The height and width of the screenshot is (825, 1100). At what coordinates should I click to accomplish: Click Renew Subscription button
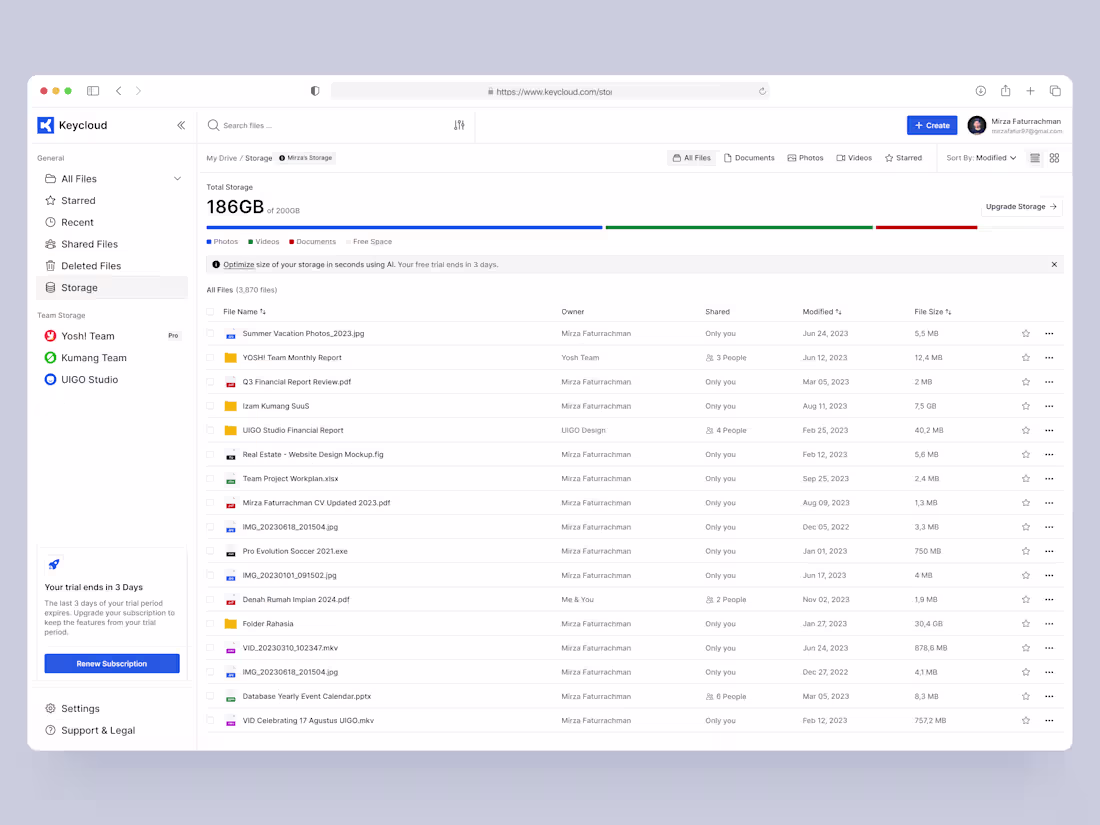pos(111,663)
